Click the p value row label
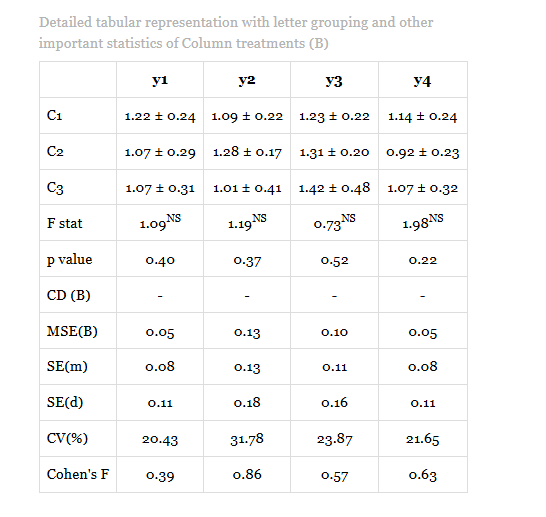This screenshot has height=517, width=546. pyautogui.click(x=69, y=259)
